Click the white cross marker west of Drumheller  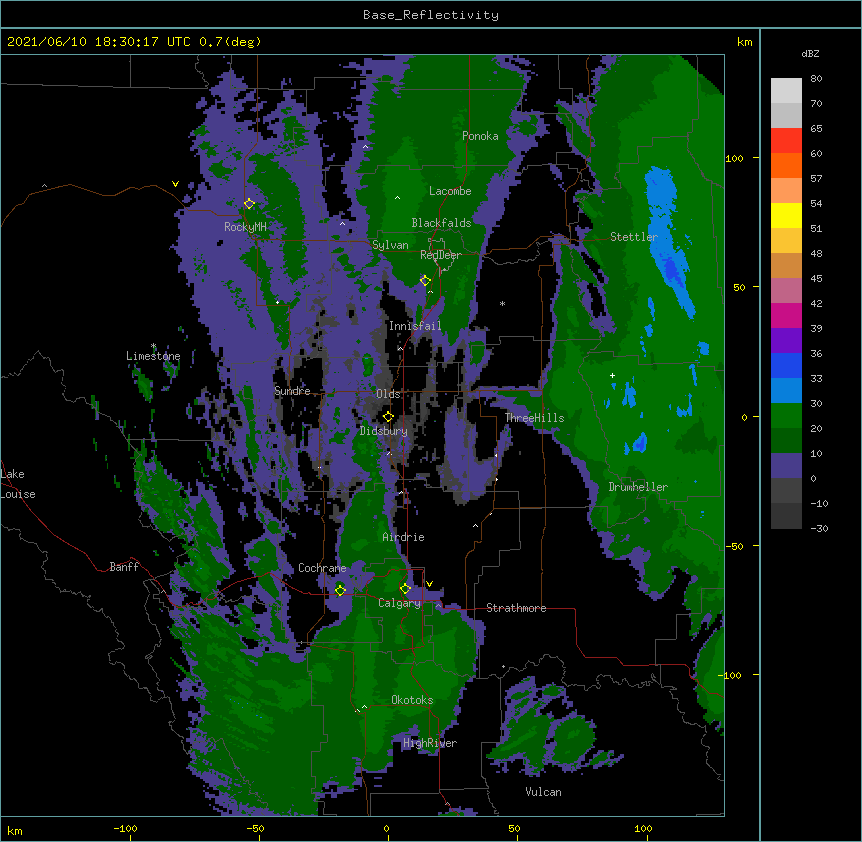pos(612,375)
